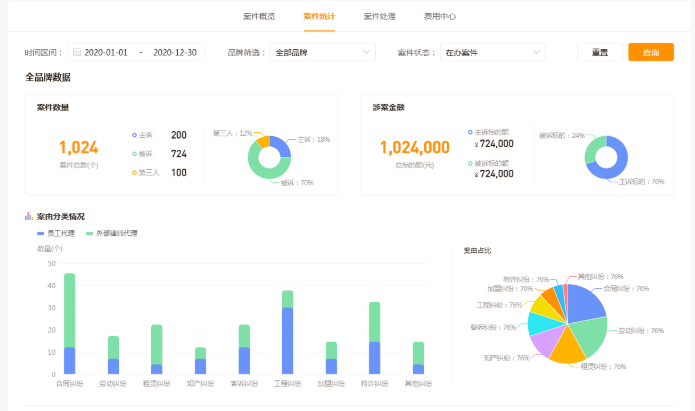Click the blue 主诉 circle marker
Screen dimensions: 695x411
click(134, 135)
